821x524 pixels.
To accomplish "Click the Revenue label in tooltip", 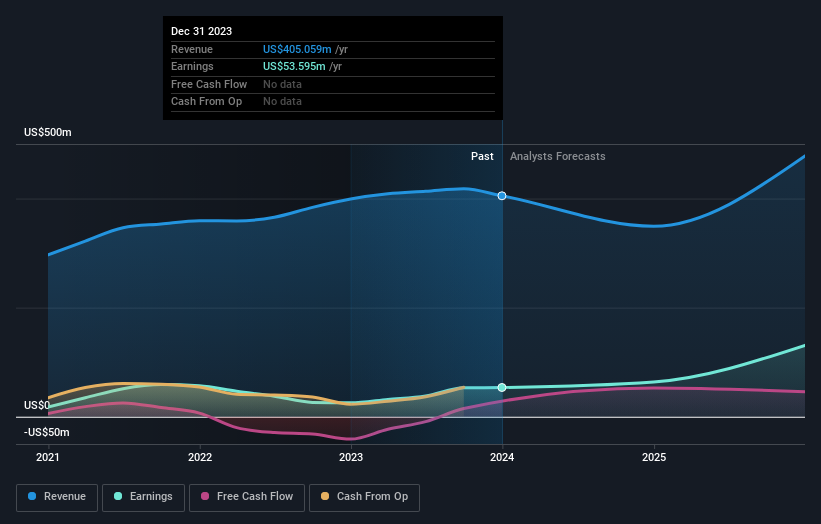I will [x=192, y=49].
